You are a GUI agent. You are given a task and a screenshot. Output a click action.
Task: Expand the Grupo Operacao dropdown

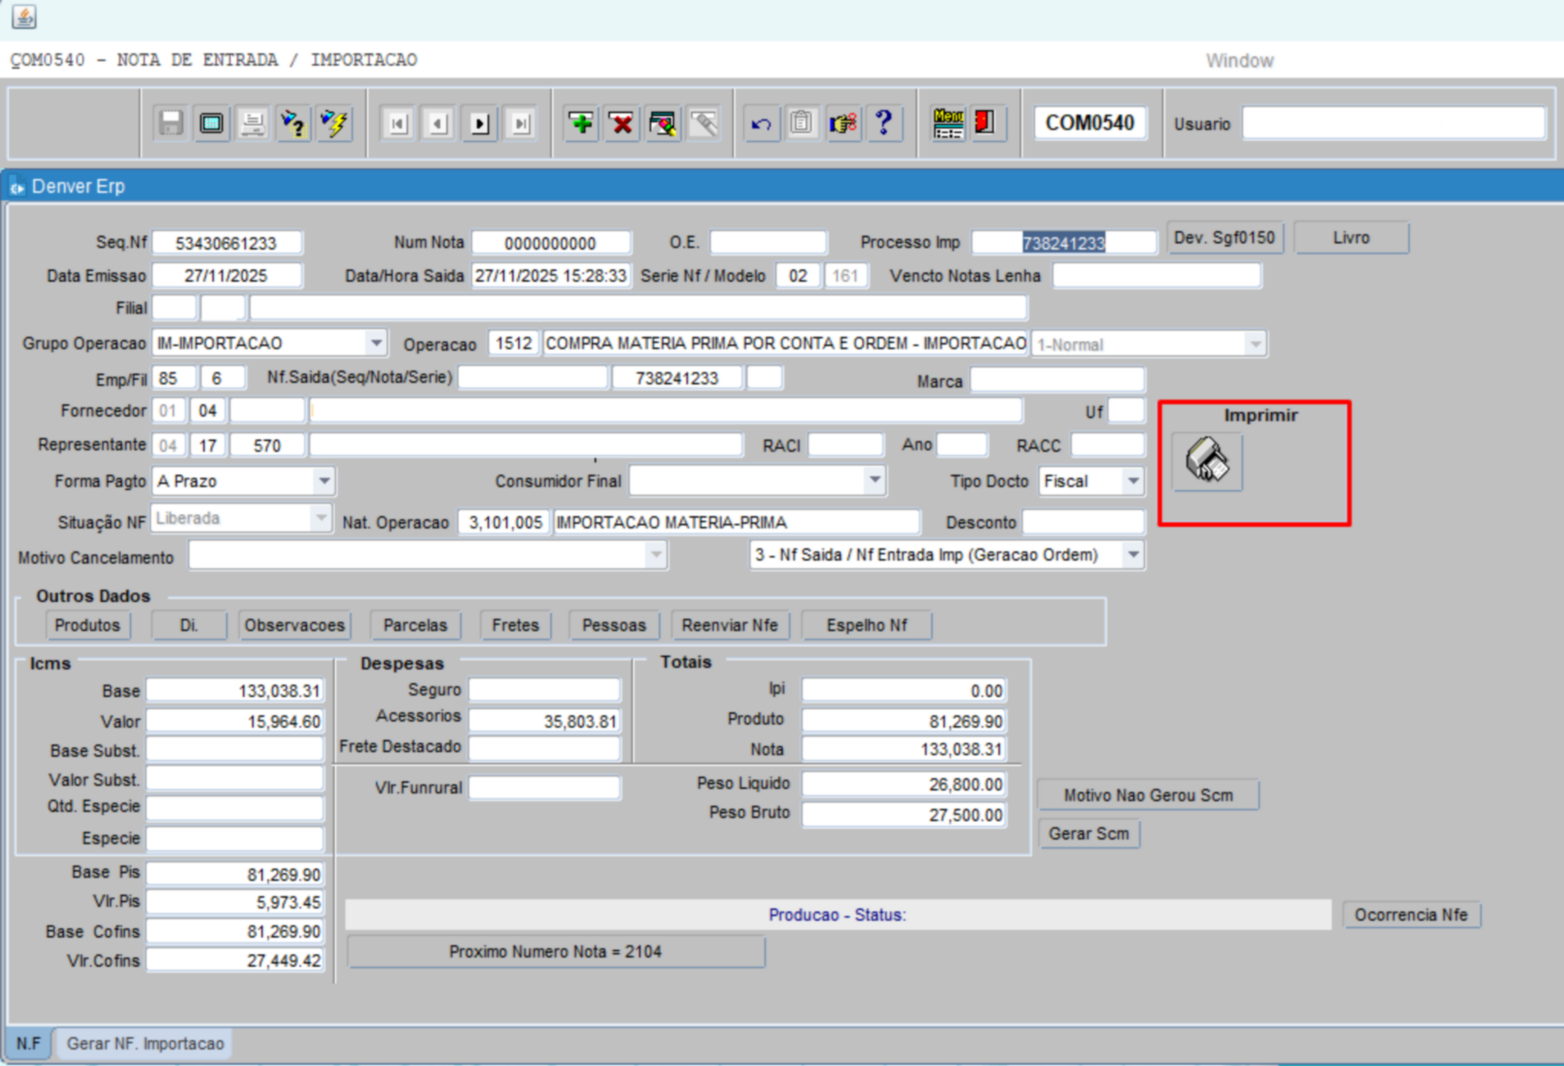376,343
